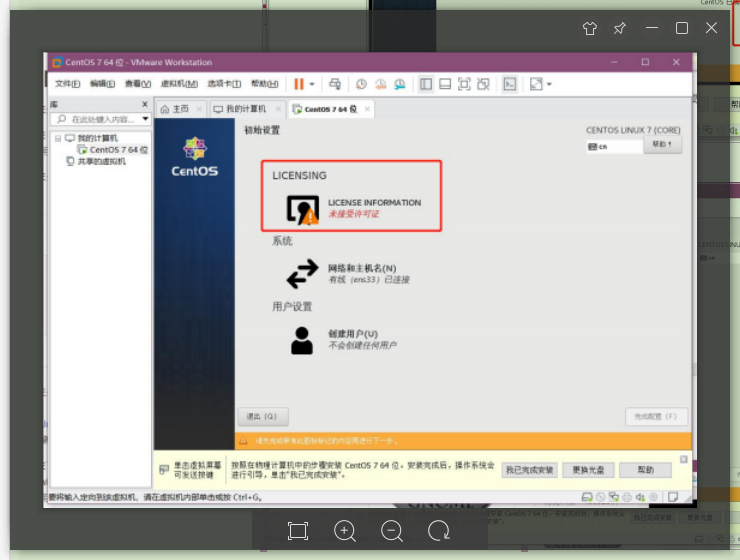
Task: Open 创建用户(U) user creation
Action: [x=344, y=340]
